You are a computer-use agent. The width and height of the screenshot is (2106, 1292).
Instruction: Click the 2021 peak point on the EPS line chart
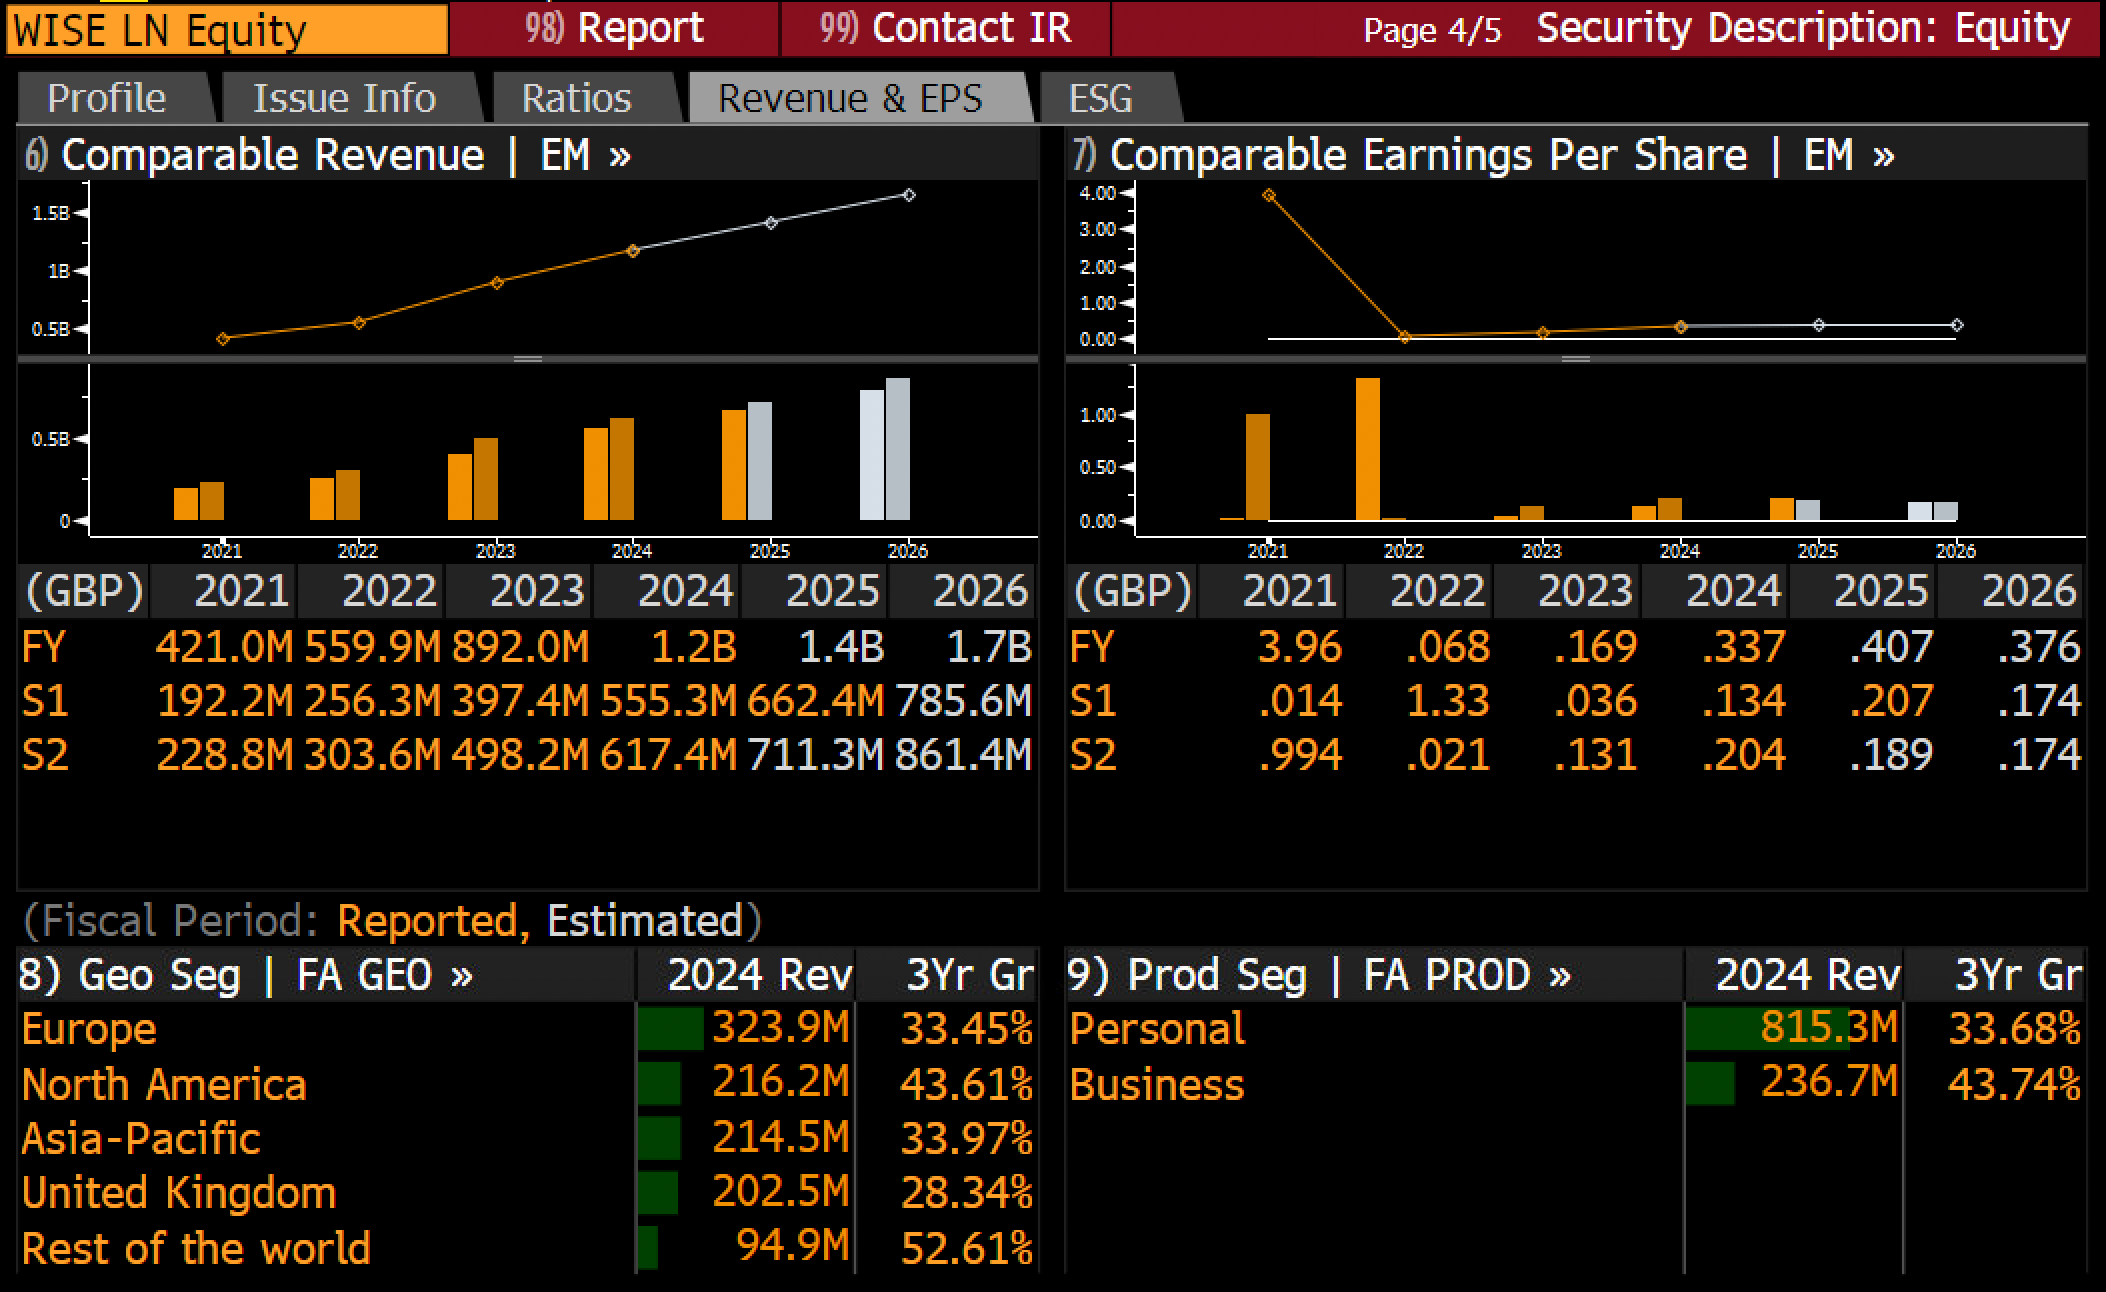point(1269,195)
